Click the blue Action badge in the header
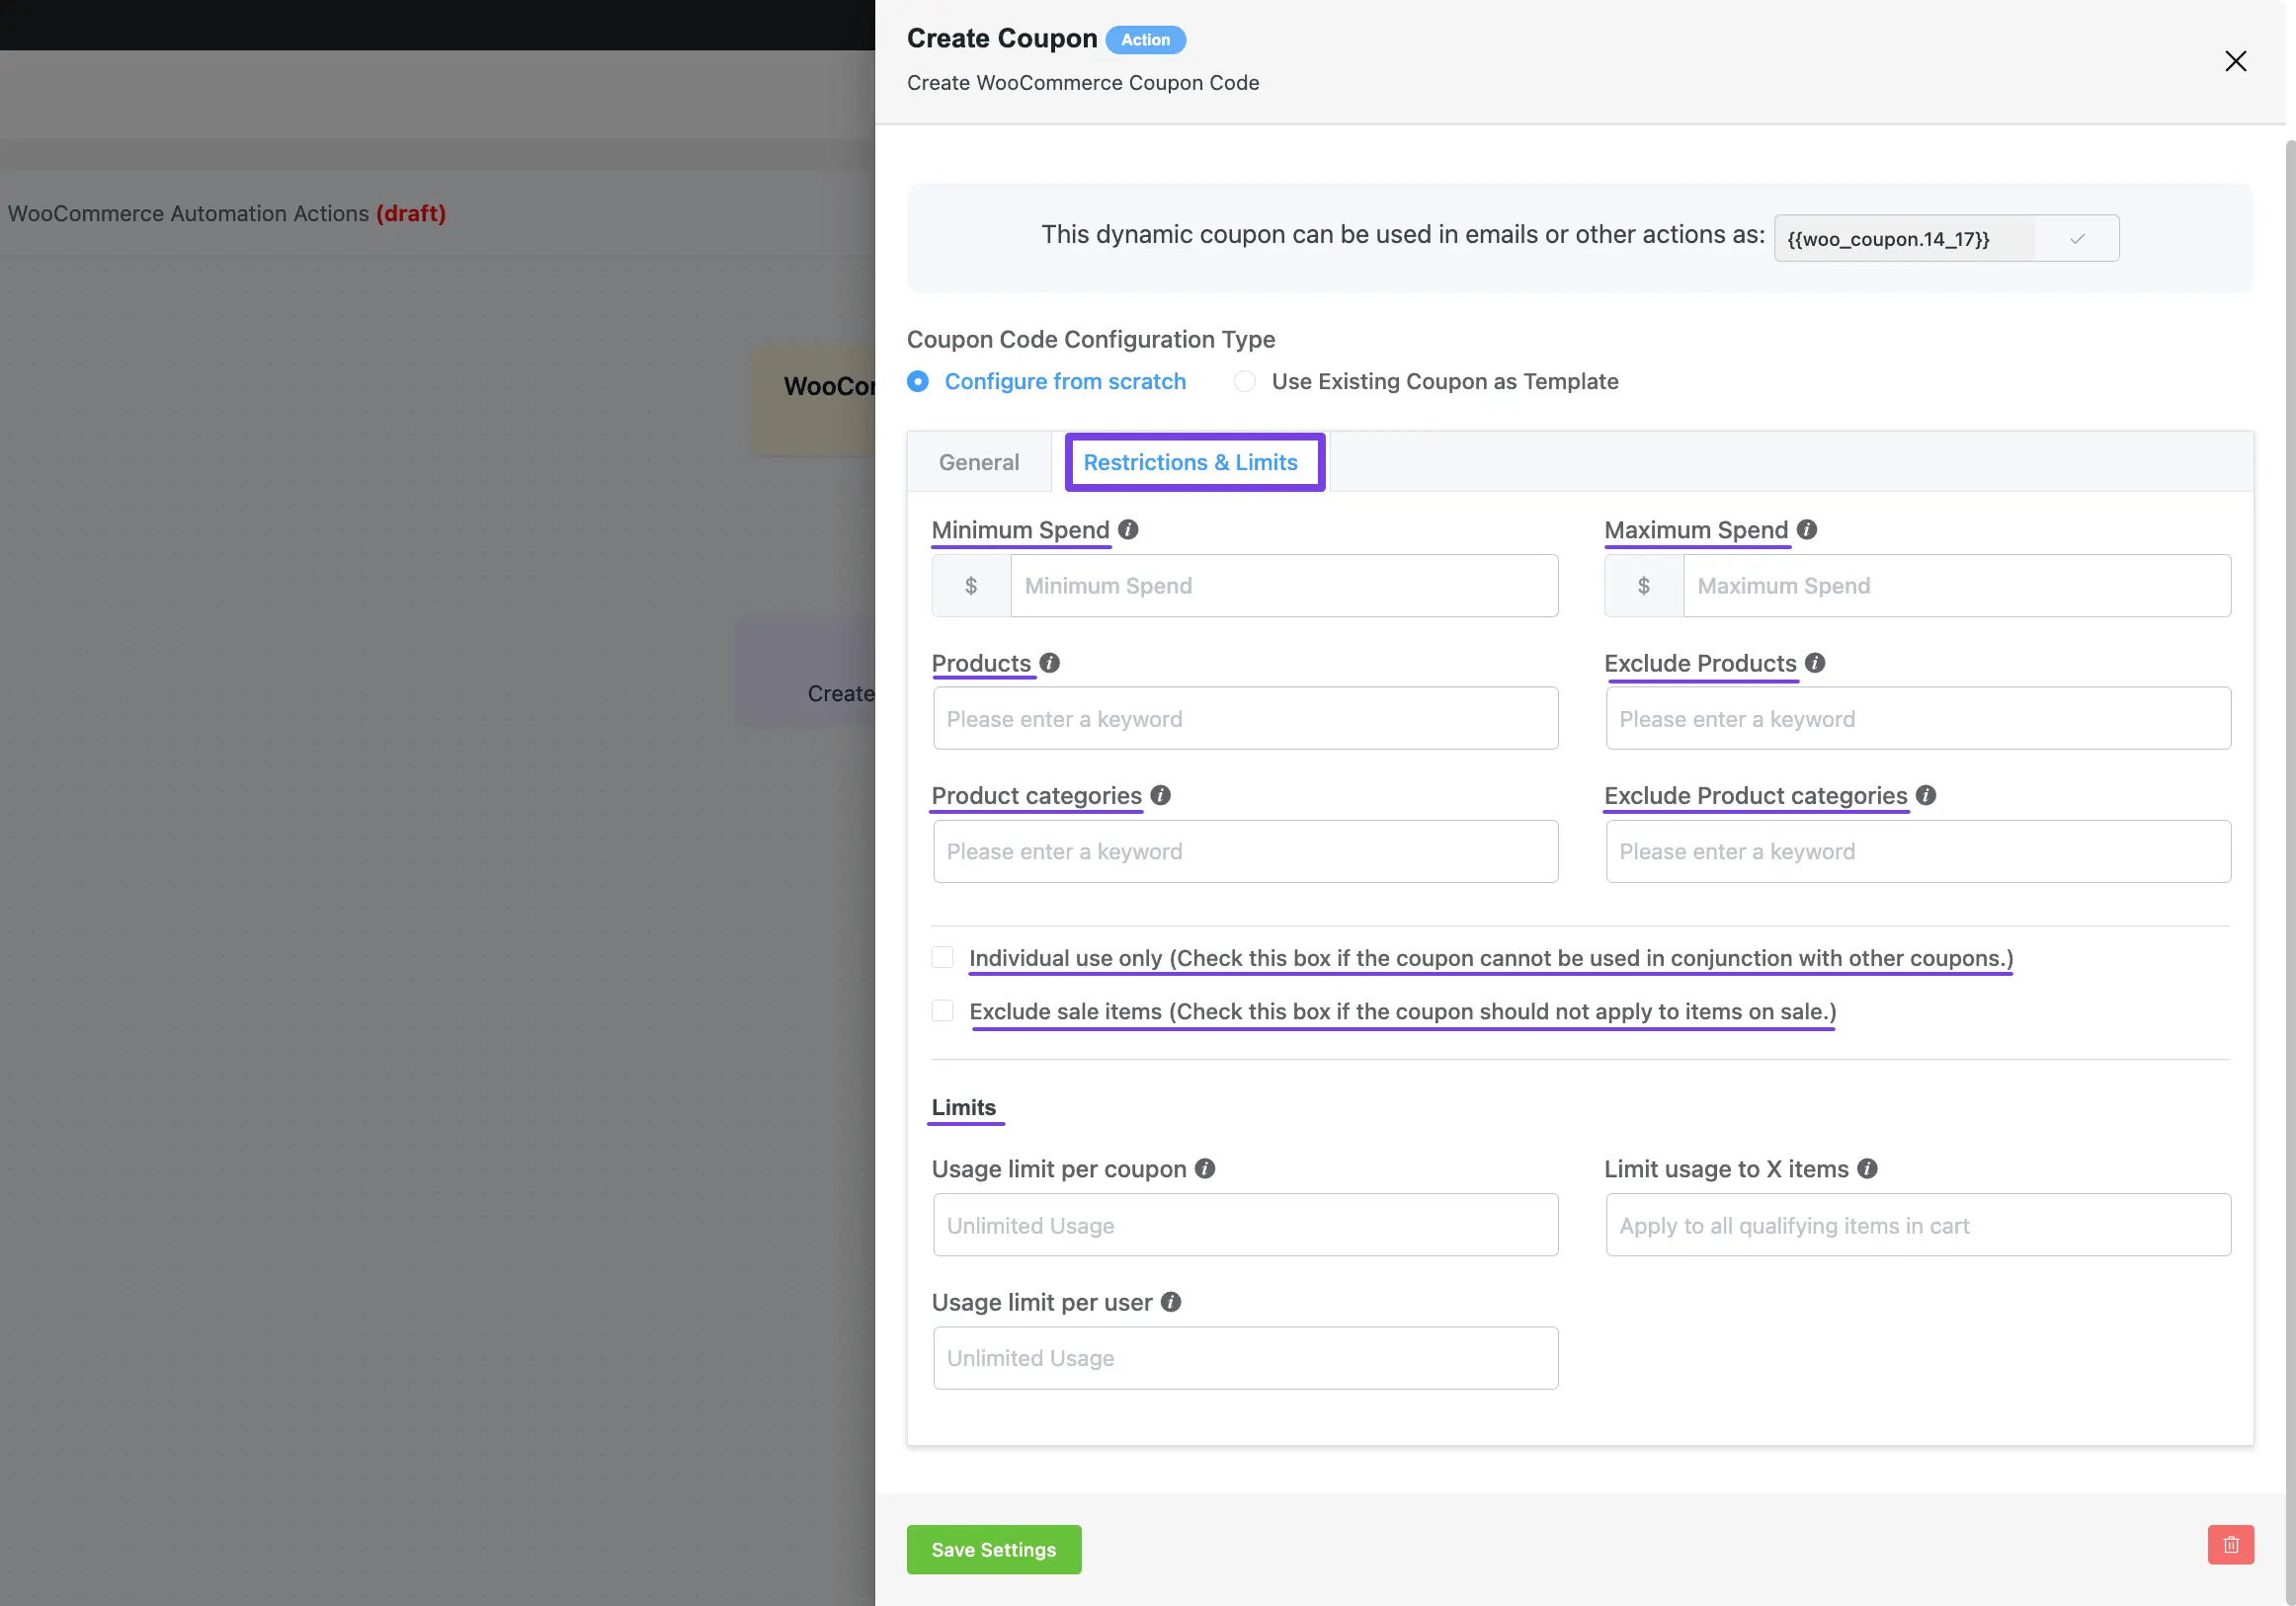The image size is (2296, 1606). 1145,40
